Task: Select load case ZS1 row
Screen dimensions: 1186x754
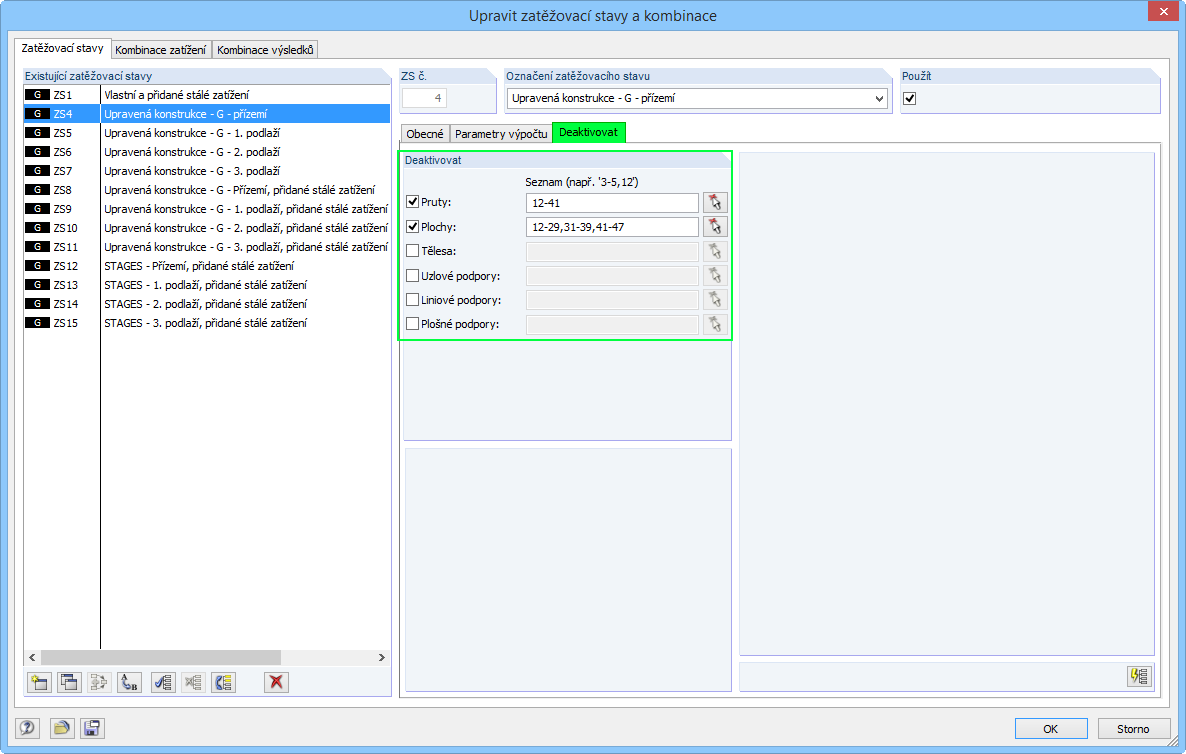Action: pos(207,95)
